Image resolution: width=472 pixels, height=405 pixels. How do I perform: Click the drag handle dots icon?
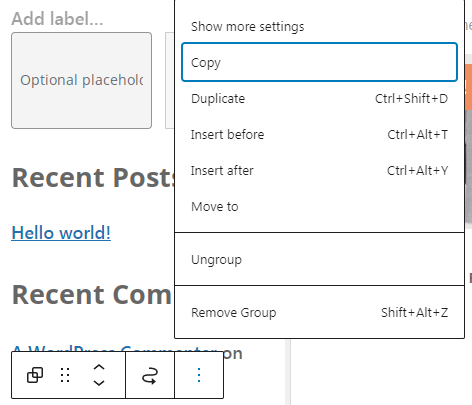pos(65,375)
